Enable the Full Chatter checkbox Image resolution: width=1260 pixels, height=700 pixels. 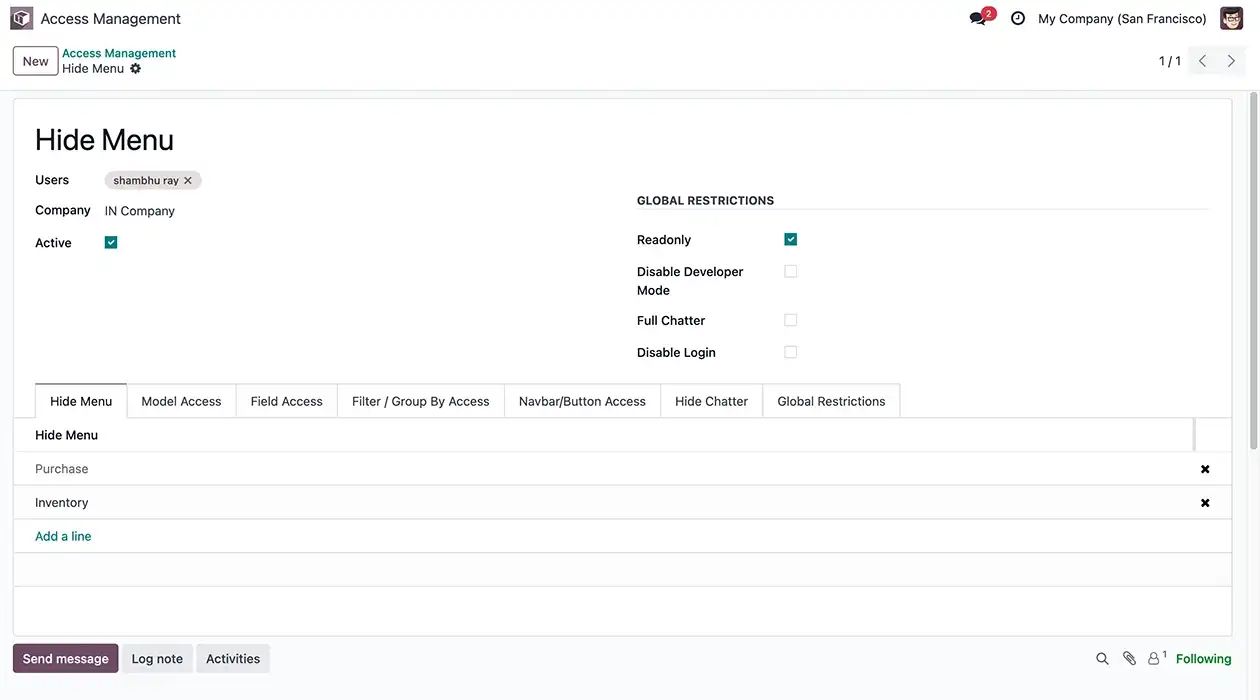(790, 319)
